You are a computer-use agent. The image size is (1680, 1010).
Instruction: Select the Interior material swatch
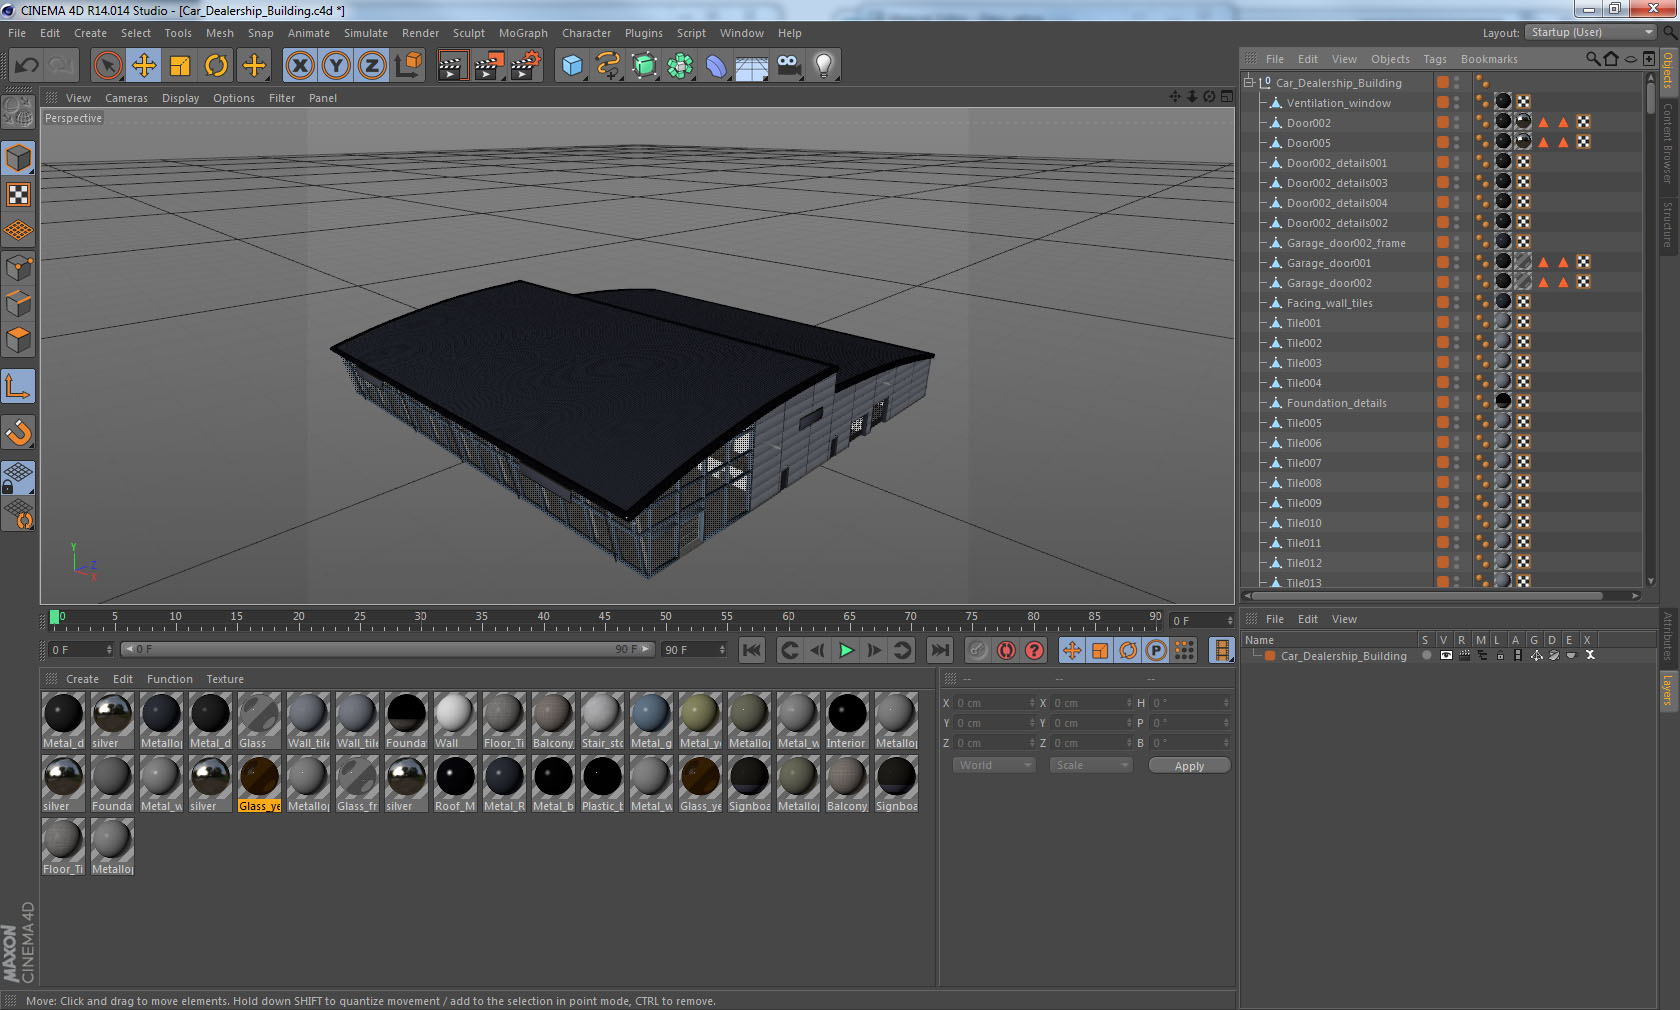click(847, 720)
